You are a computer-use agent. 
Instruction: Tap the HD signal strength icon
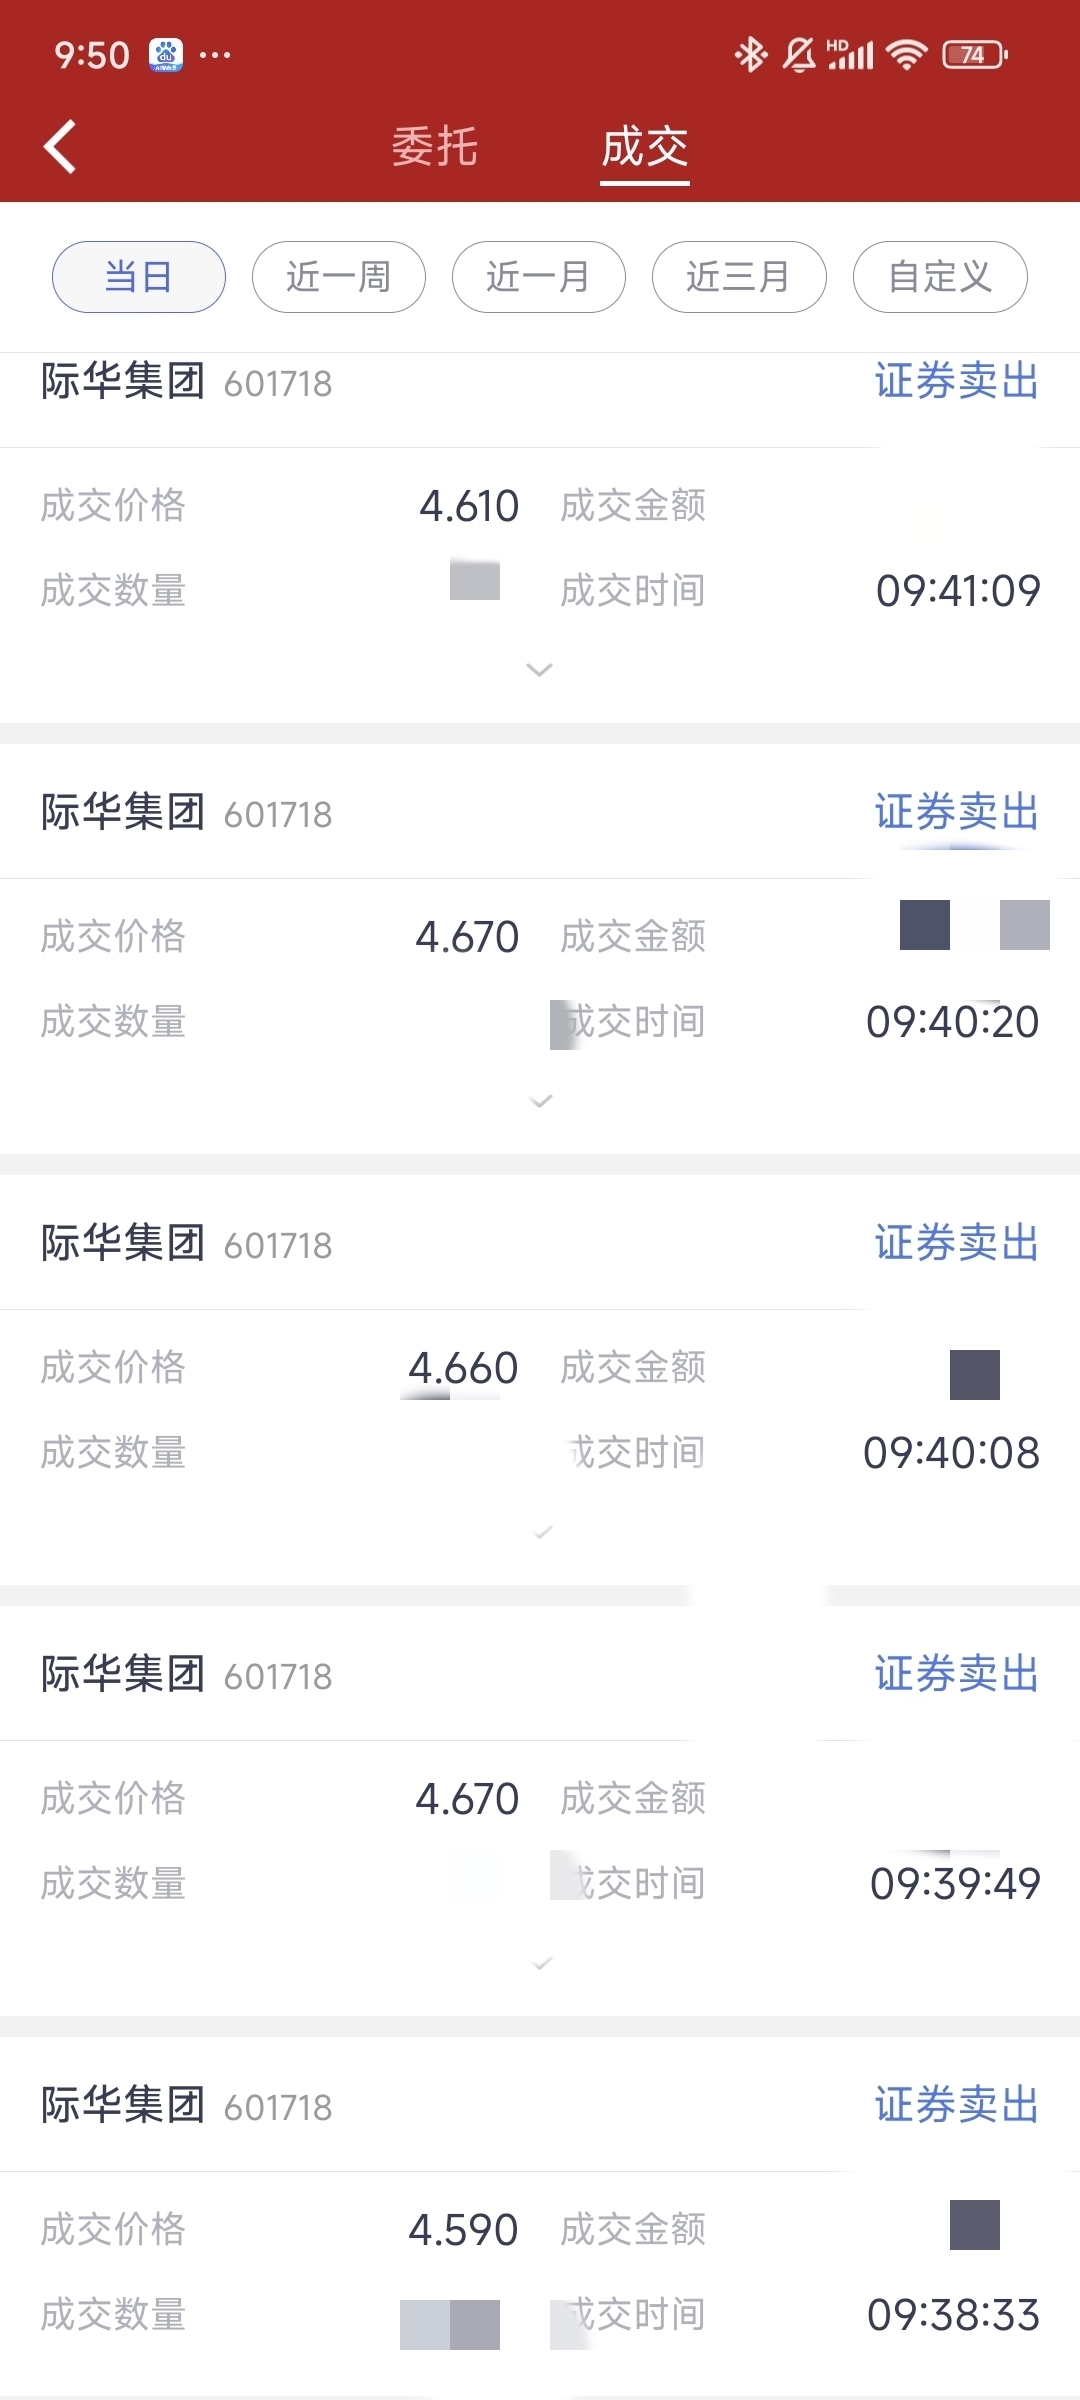pyautogui.click(x=850, y=54)
